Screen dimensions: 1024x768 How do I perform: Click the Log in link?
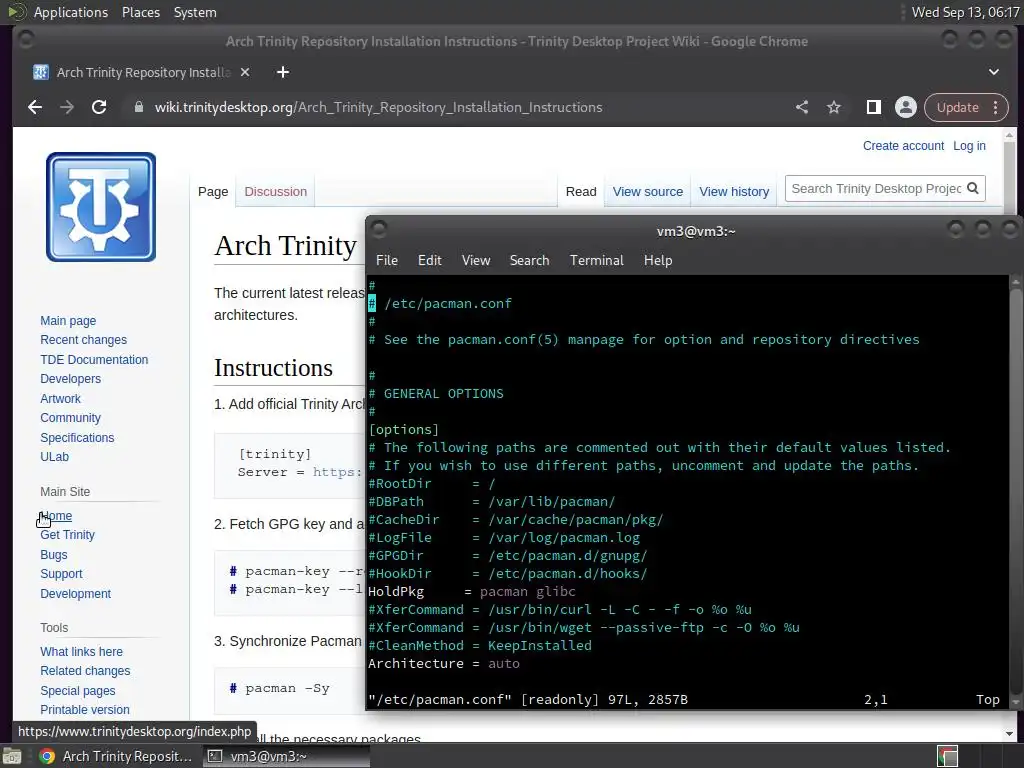point(969,146)
